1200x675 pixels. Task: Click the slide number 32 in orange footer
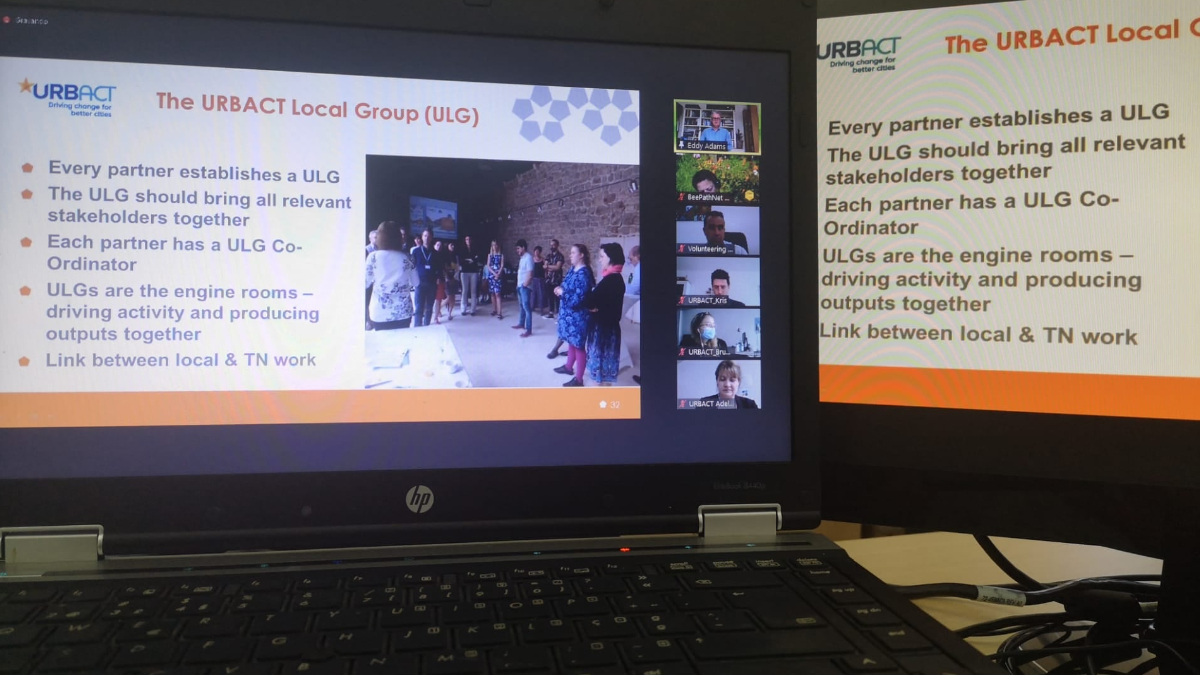point(610,404)
